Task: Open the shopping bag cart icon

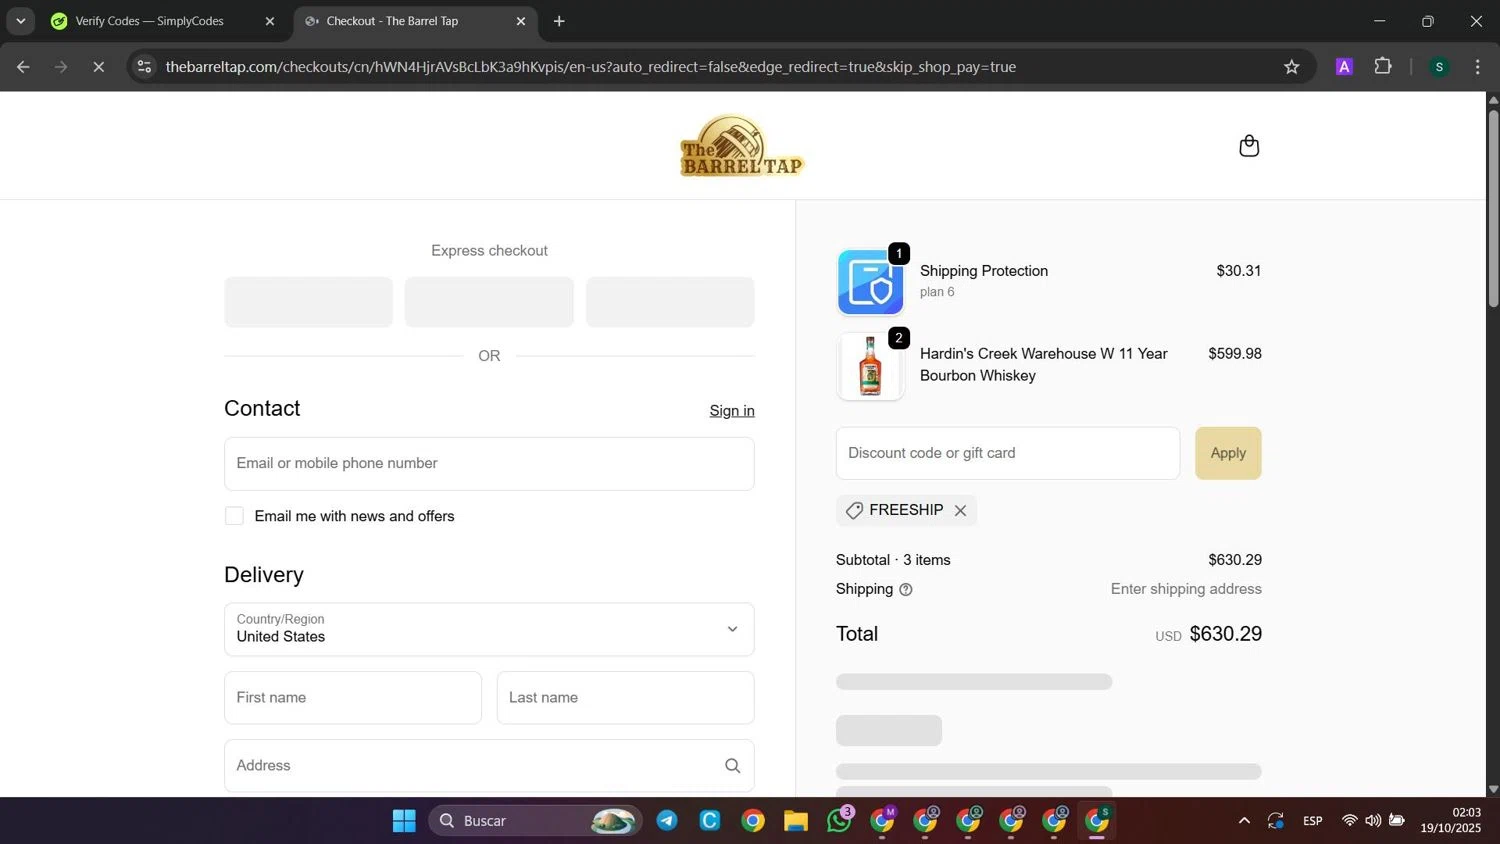Action: (x=1248, y=146)
